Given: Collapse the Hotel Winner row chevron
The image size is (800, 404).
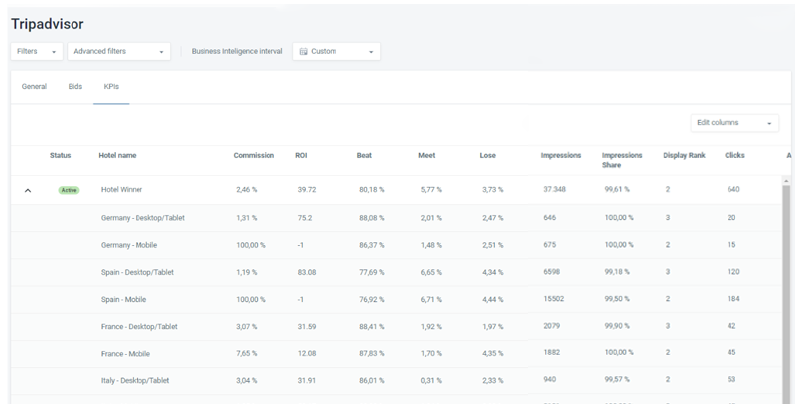Looking at the screenshot, I should point(28,190).
